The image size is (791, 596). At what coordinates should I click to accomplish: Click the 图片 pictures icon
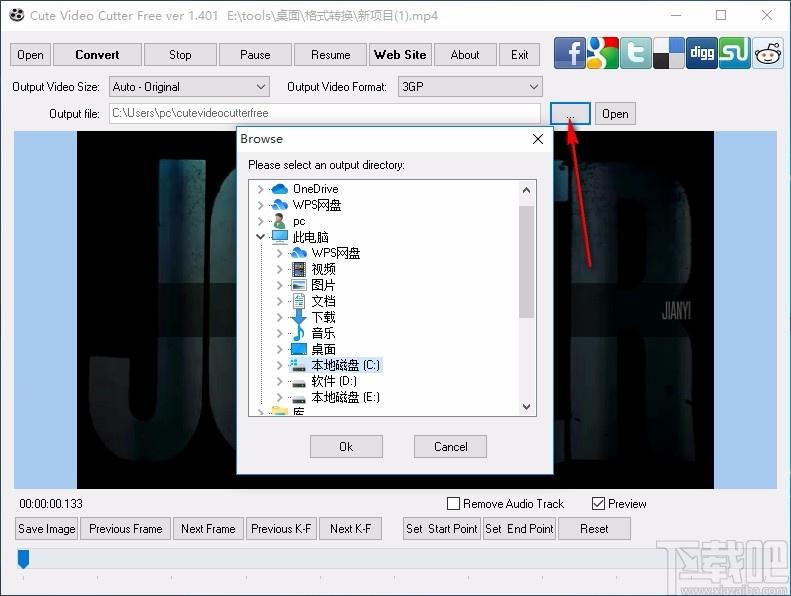coord(299,285)
